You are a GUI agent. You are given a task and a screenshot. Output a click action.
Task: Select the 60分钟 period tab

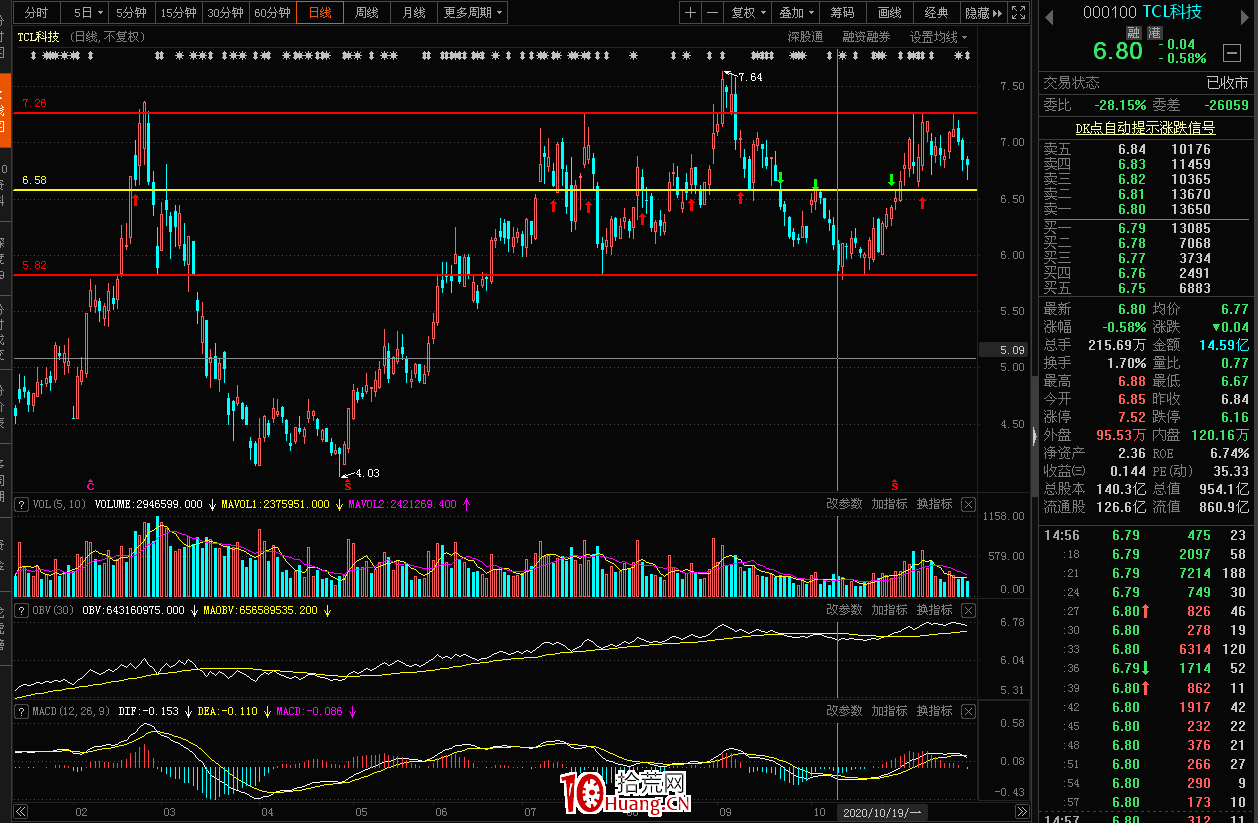pos(272,13)
